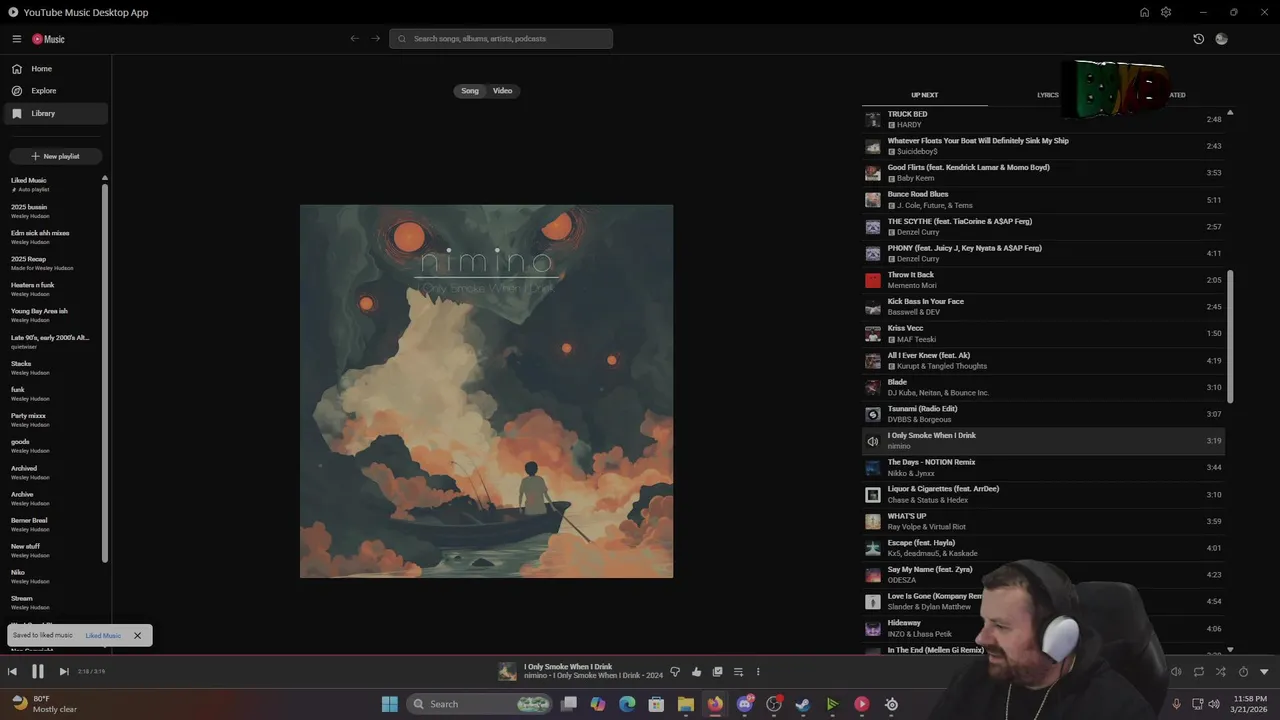Select WHAT'S UP by Ray Volpe
The width and height of the screenshot is (1280, 720).
[1043, 521]
